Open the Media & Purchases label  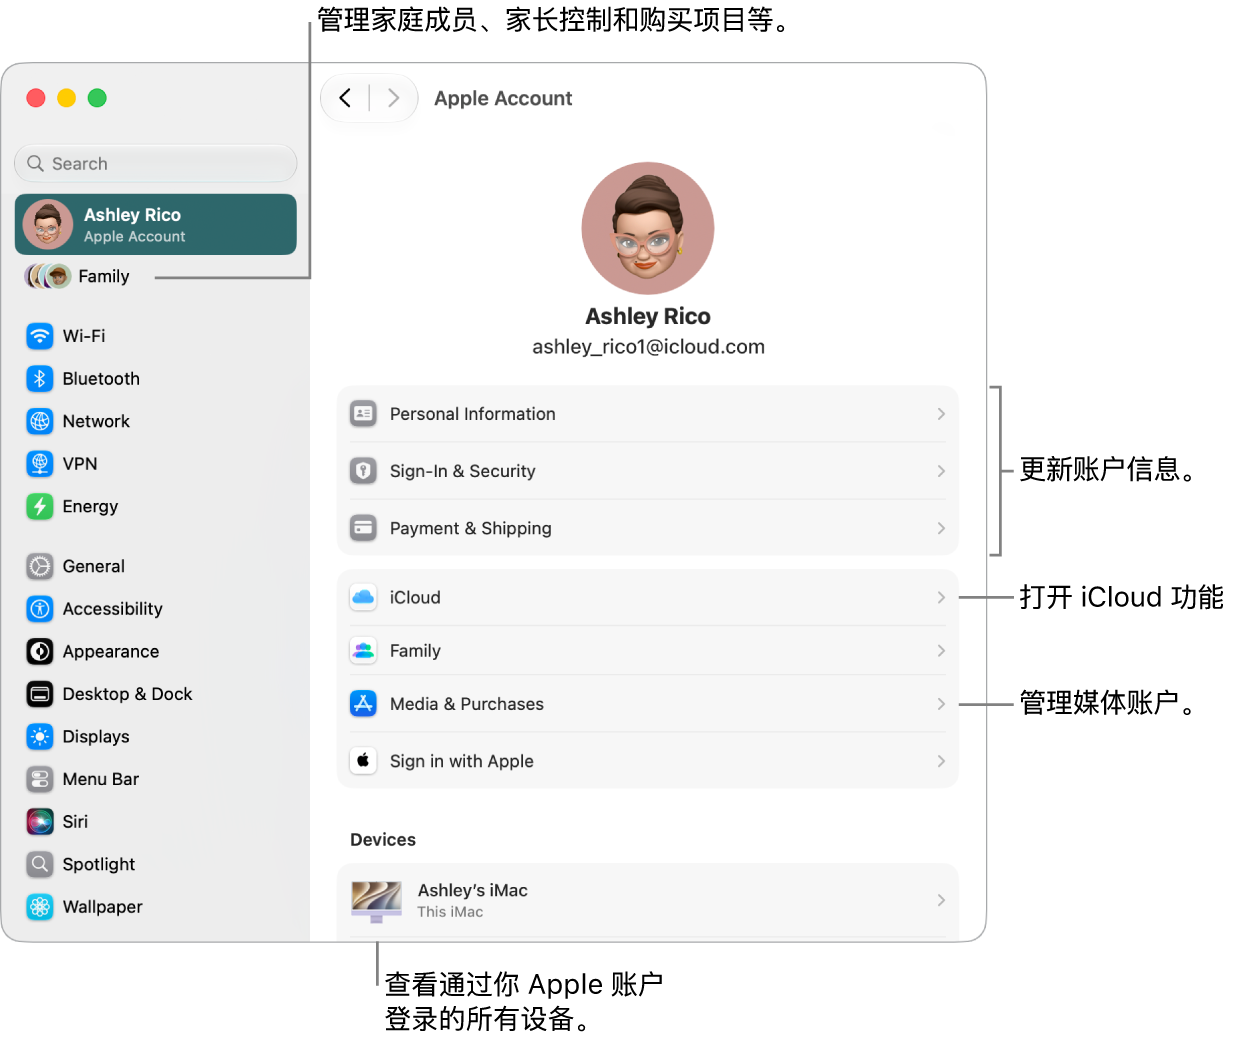[x=466, y=704]
